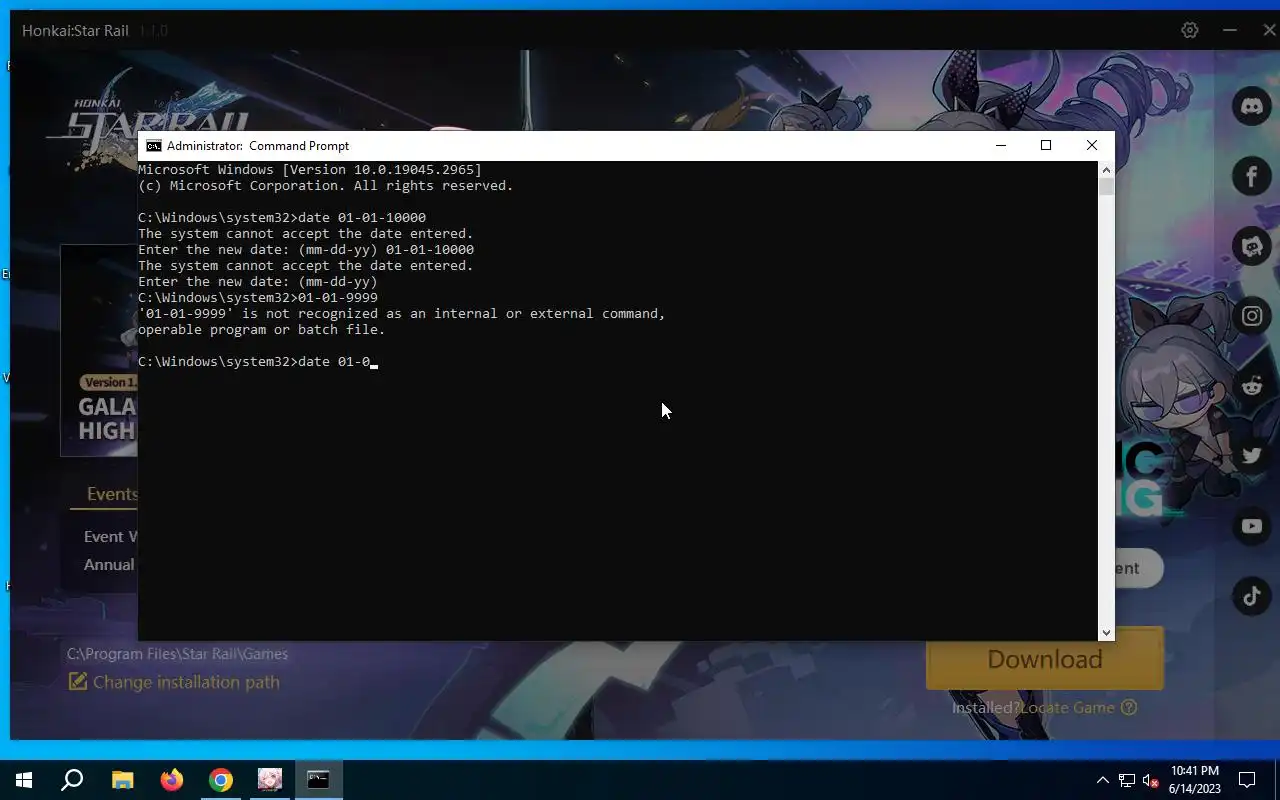The width and height of the screenshot is (1280, 800).
Task: Select the Events tab in launcher
Action: pos(111,494)
